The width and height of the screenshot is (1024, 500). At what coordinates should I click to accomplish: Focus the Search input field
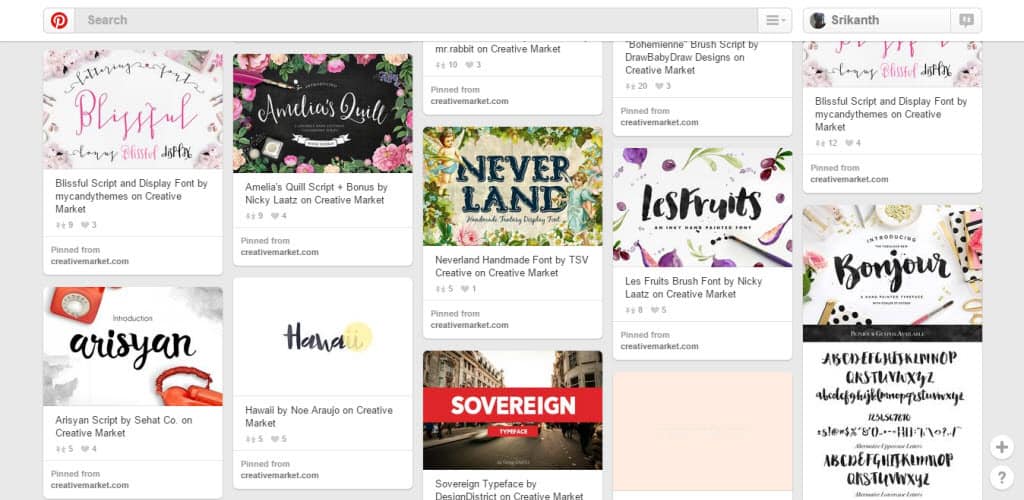[x=416, y=20]
